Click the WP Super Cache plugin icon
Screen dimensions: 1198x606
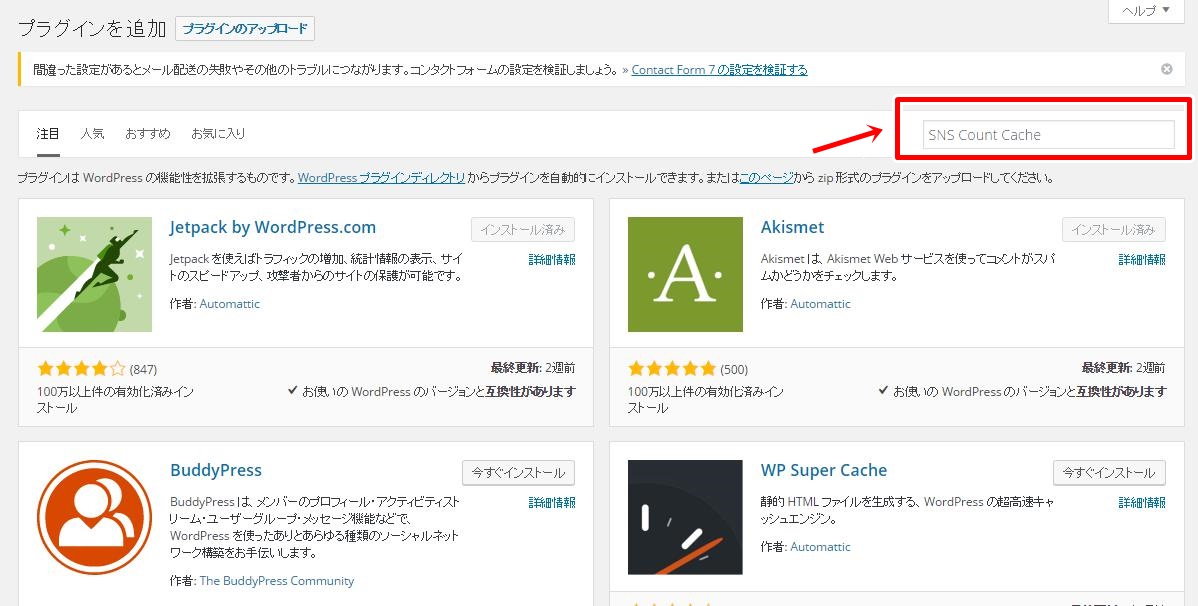685,517
